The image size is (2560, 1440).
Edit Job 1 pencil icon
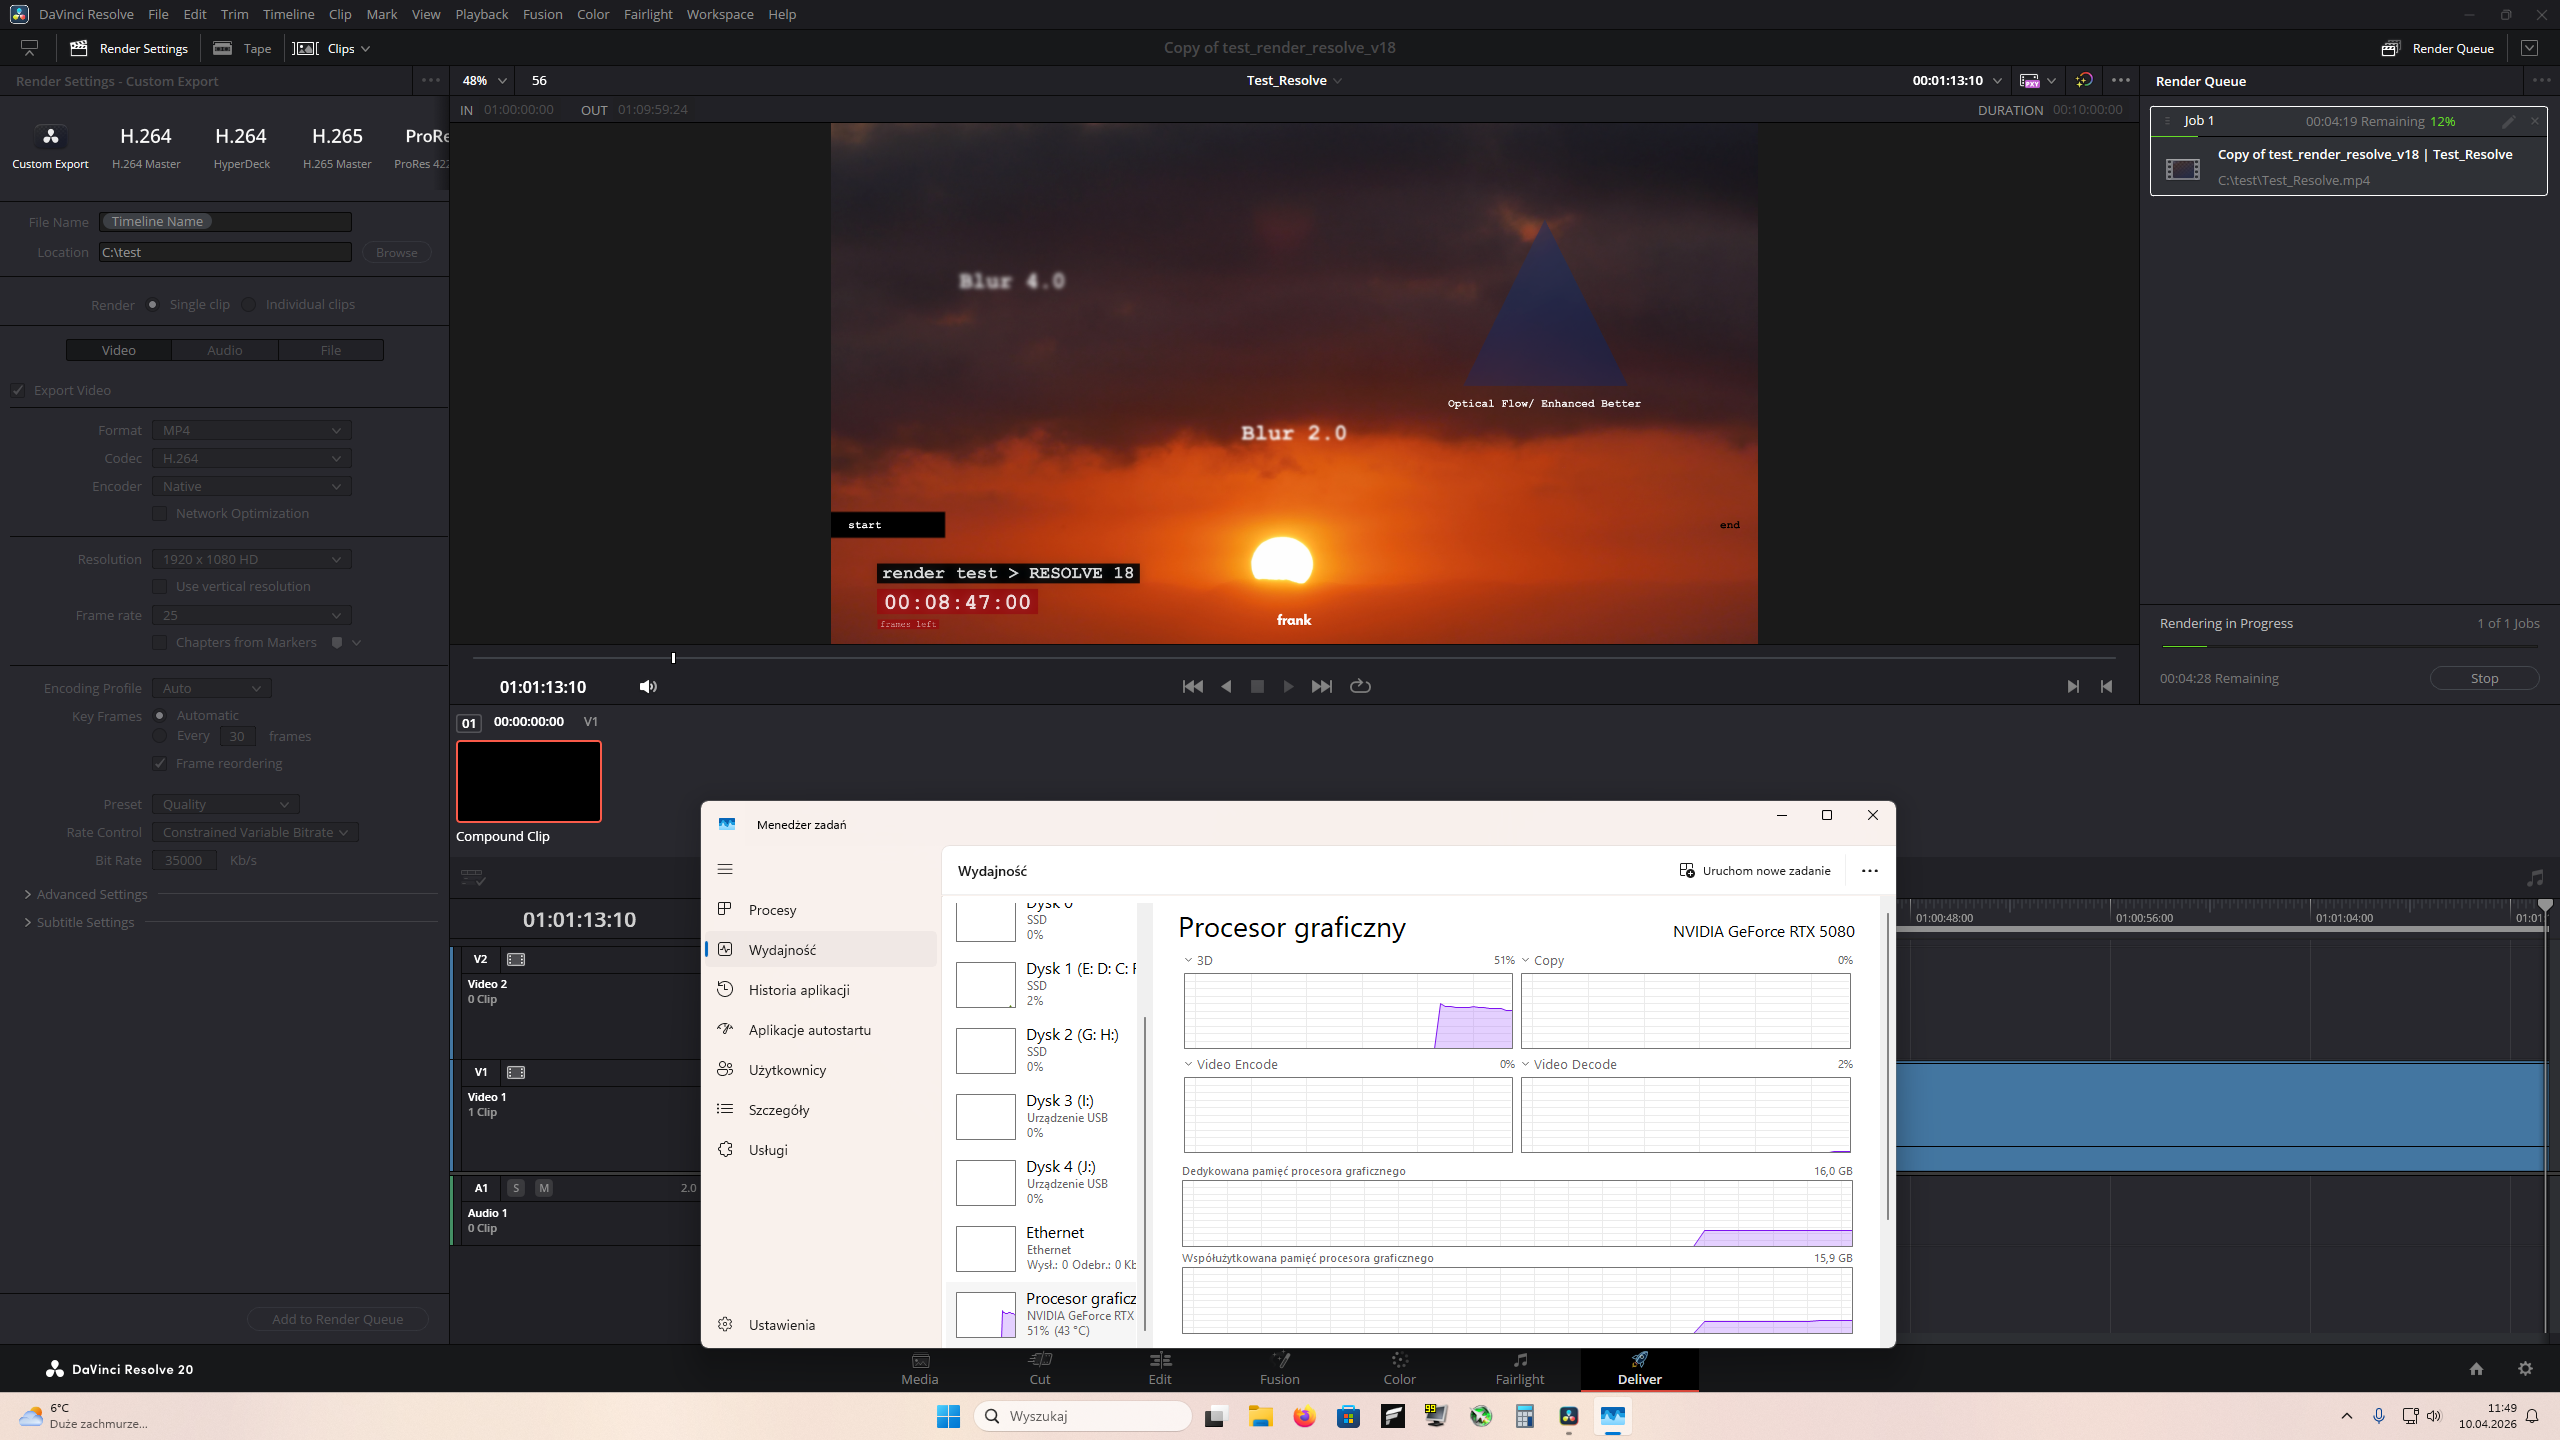pyautogui.click(x=2508, y=121)
